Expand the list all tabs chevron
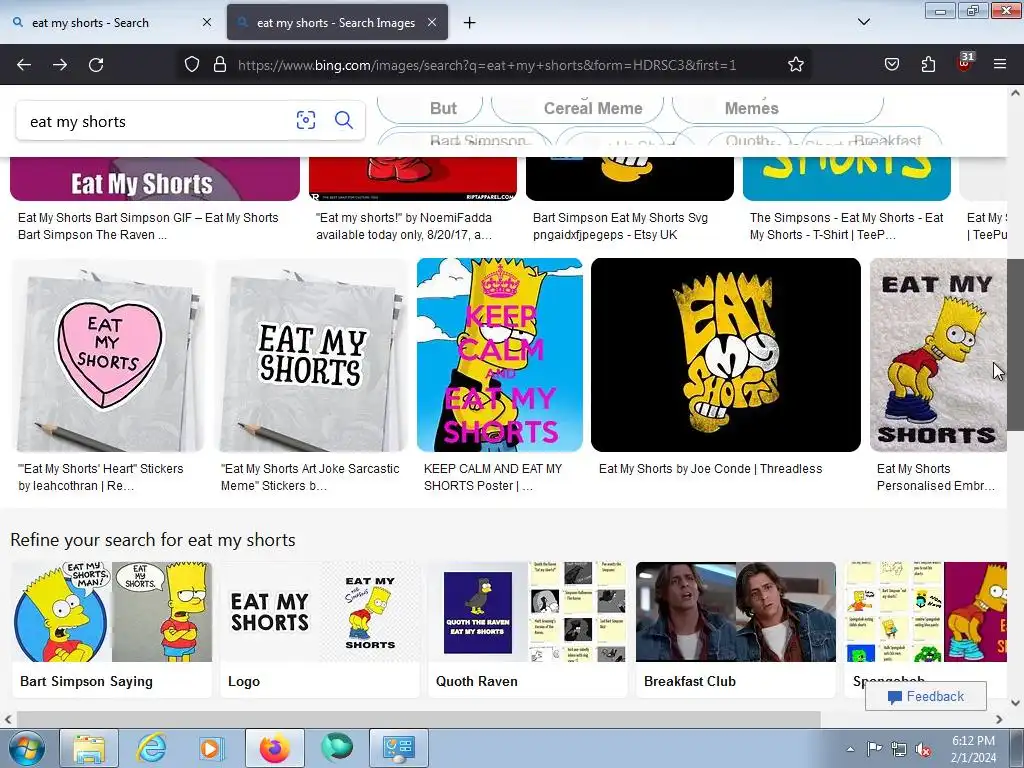Image resolution: width=1024 pixels, height=768 pixels. (863, 22)
